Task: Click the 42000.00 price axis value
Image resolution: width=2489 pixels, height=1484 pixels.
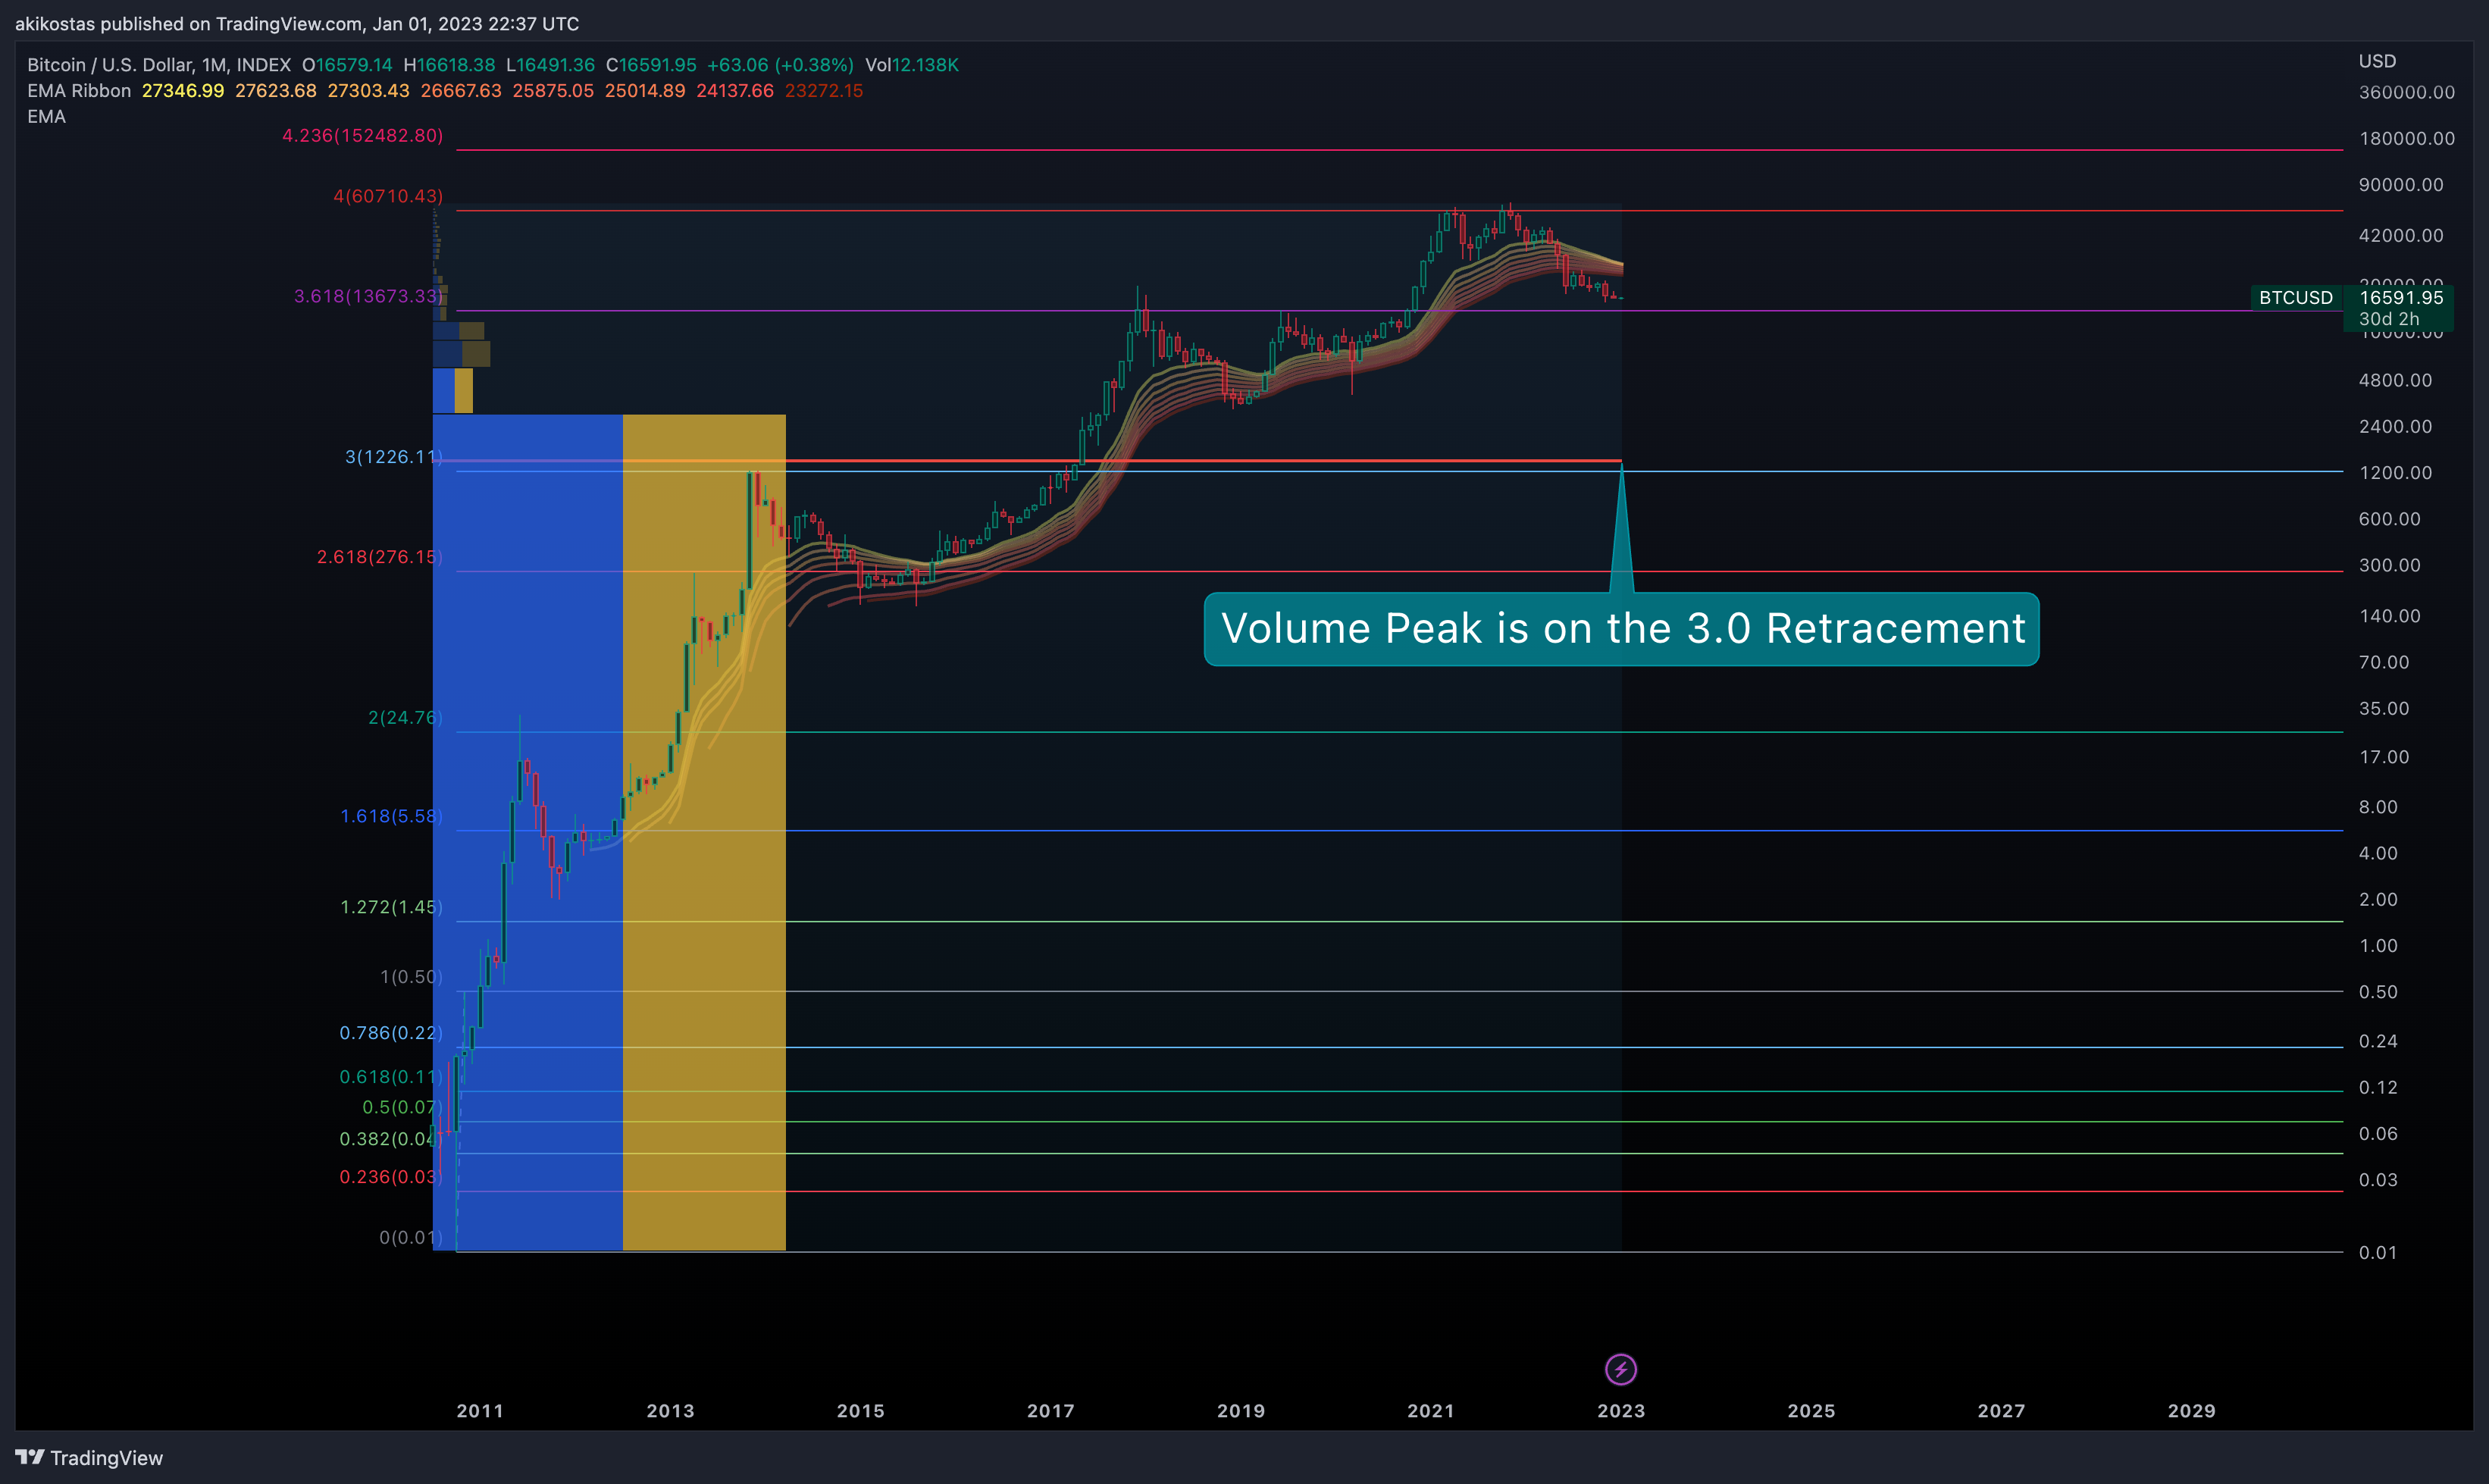Action: pos(2400,235)
